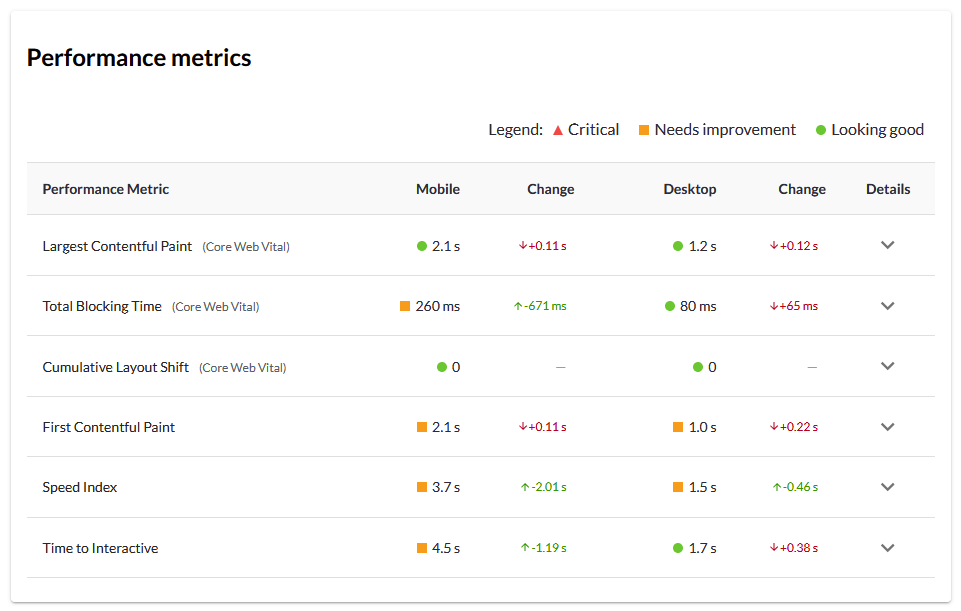The width and height of the screenshot is (961, 611).
Task: Click the orange Needs improvement legend square
Action: (643, 128)
